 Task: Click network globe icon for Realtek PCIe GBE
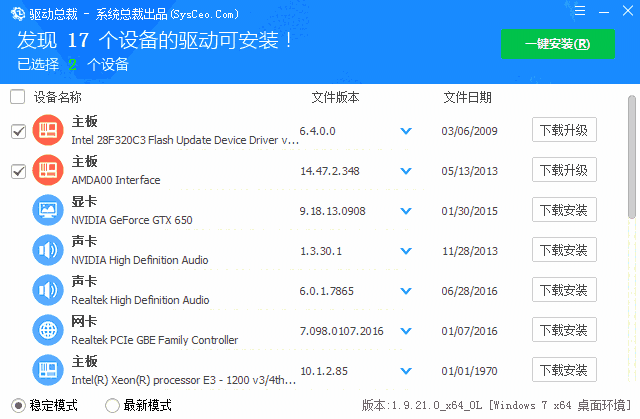click(x=48, y=330)
